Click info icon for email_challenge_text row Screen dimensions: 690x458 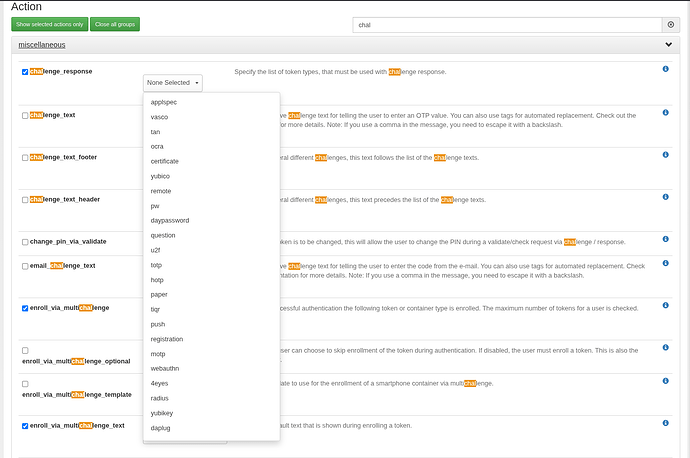tap(666, 263)
